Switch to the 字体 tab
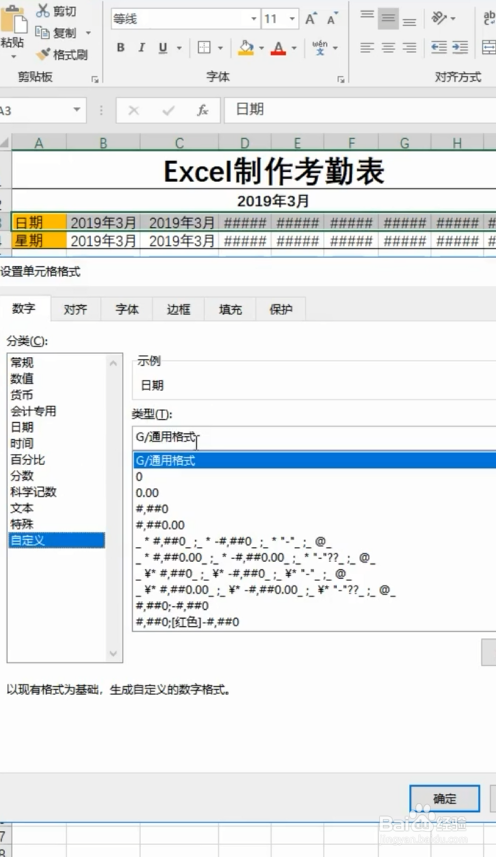 [127, 309]
